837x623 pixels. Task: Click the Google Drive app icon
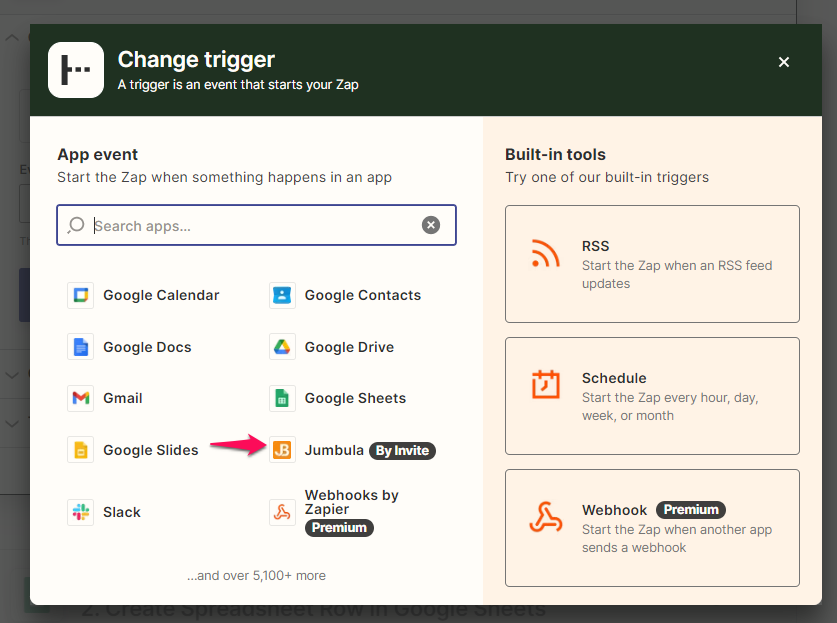click(x=282, y=347)
